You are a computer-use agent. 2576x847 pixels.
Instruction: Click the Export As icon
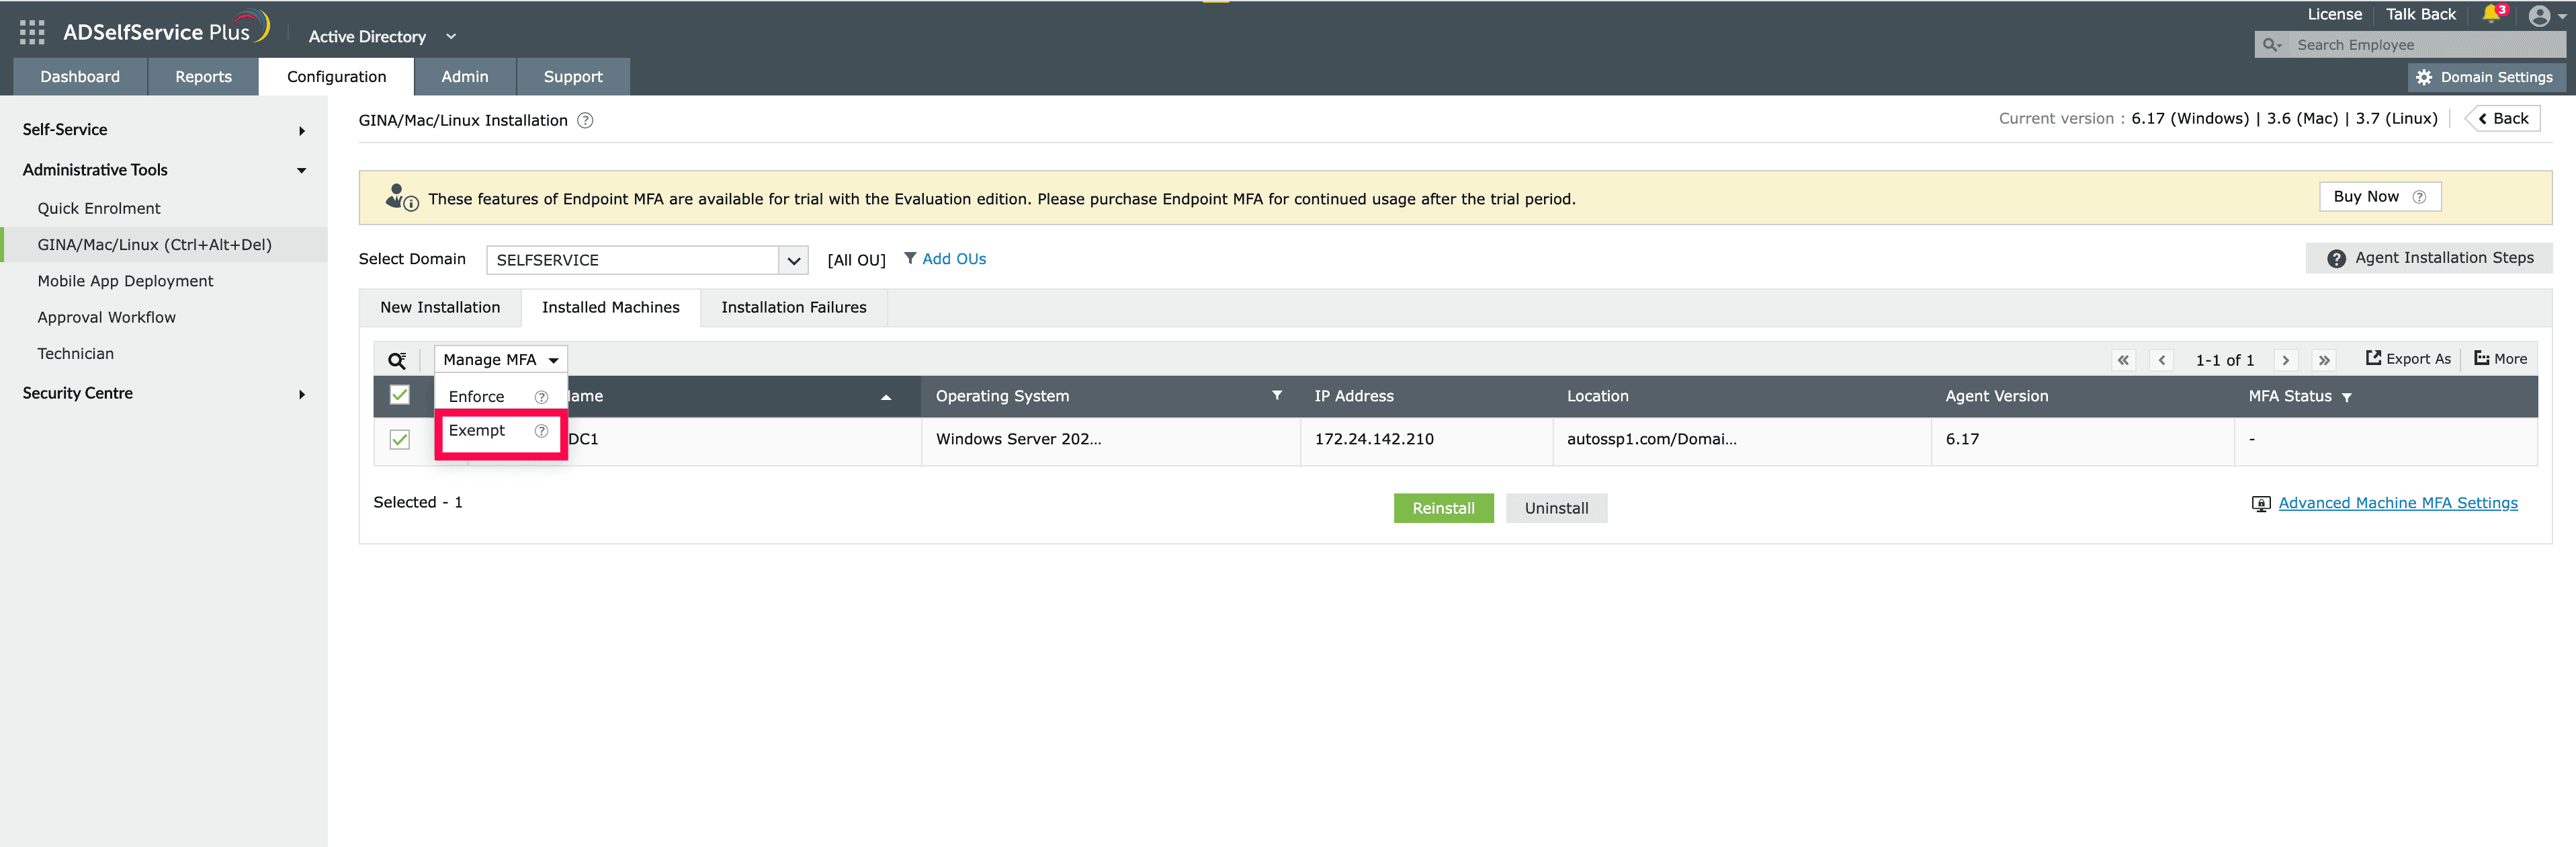coord(2373,358)
